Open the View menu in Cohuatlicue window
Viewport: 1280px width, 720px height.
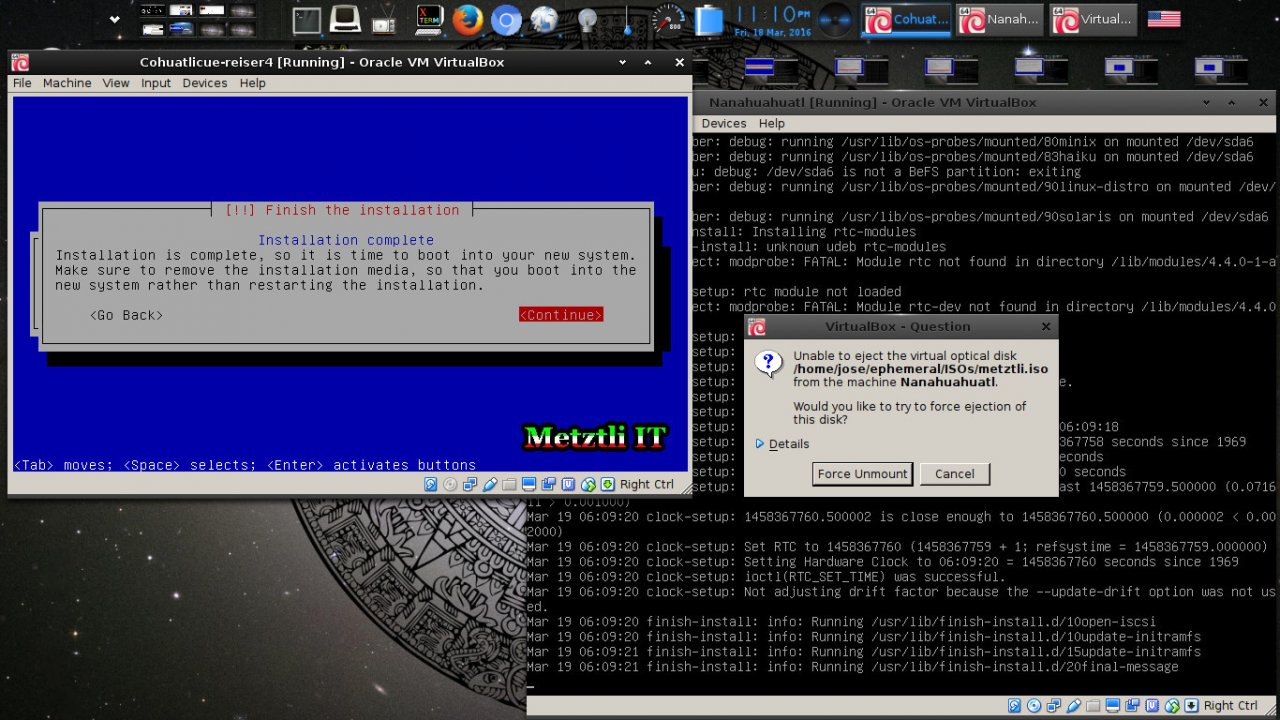click(x=116, y=83)
